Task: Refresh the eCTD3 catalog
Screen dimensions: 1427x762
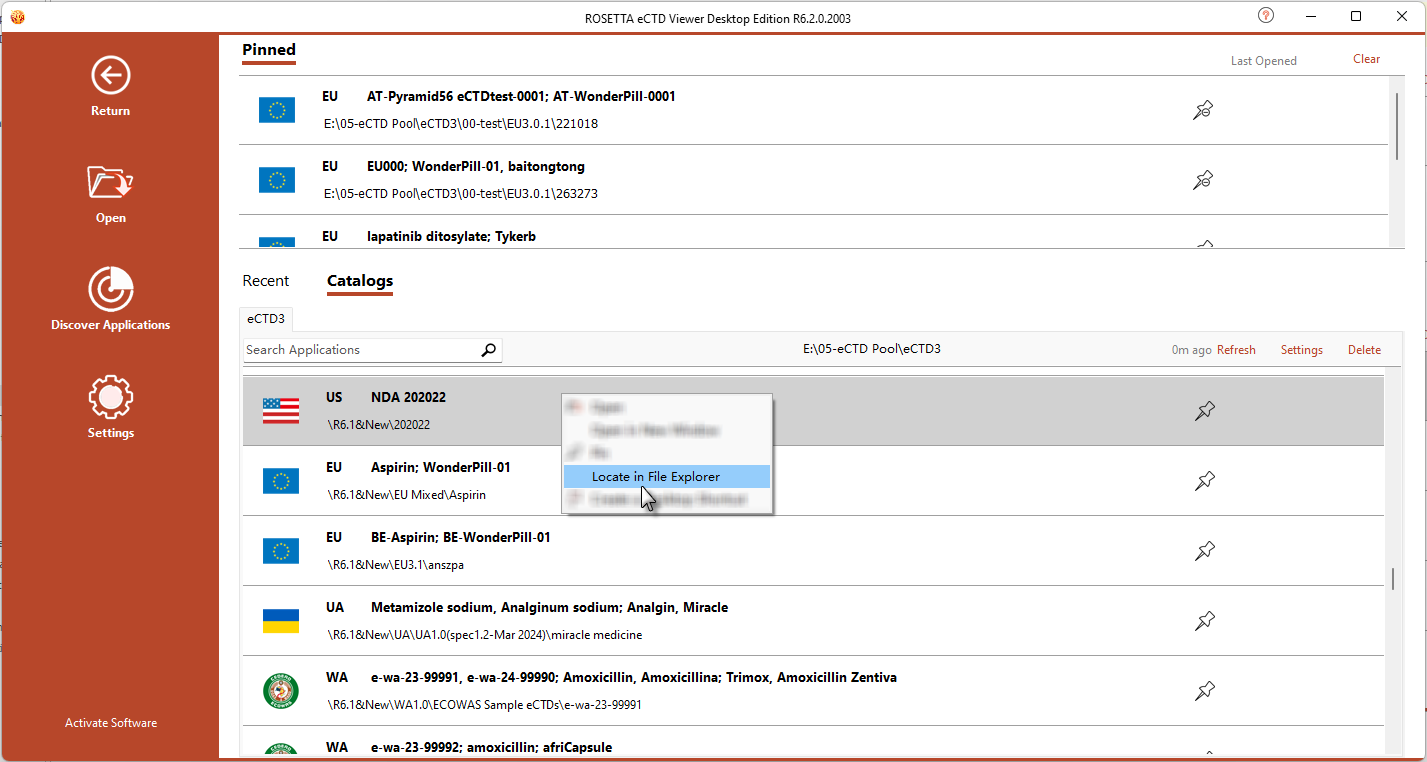Action: pyautogui.click(x=1236, y=350)
